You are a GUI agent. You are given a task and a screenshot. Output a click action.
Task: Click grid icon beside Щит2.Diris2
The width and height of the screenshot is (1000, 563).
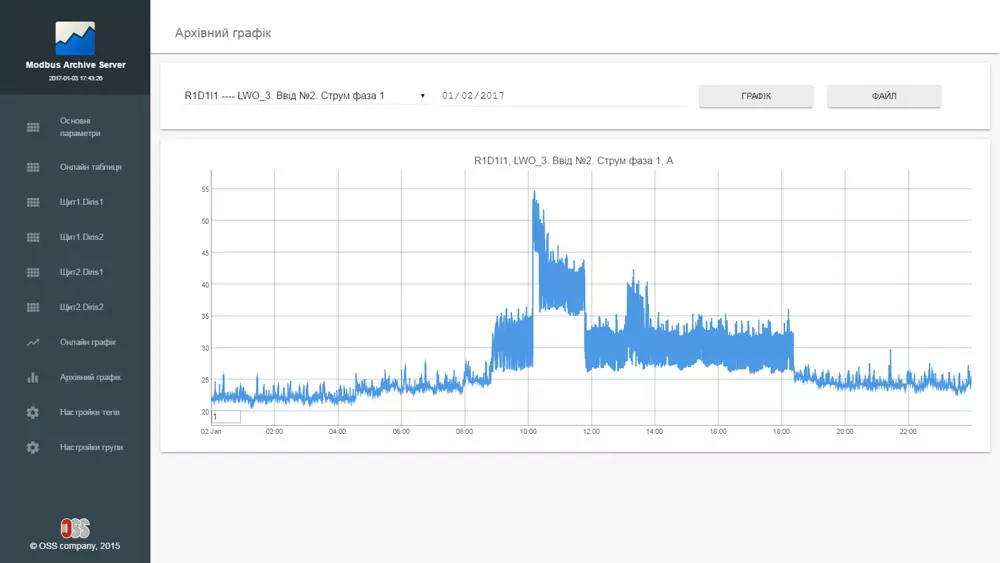tap(33, 307)
